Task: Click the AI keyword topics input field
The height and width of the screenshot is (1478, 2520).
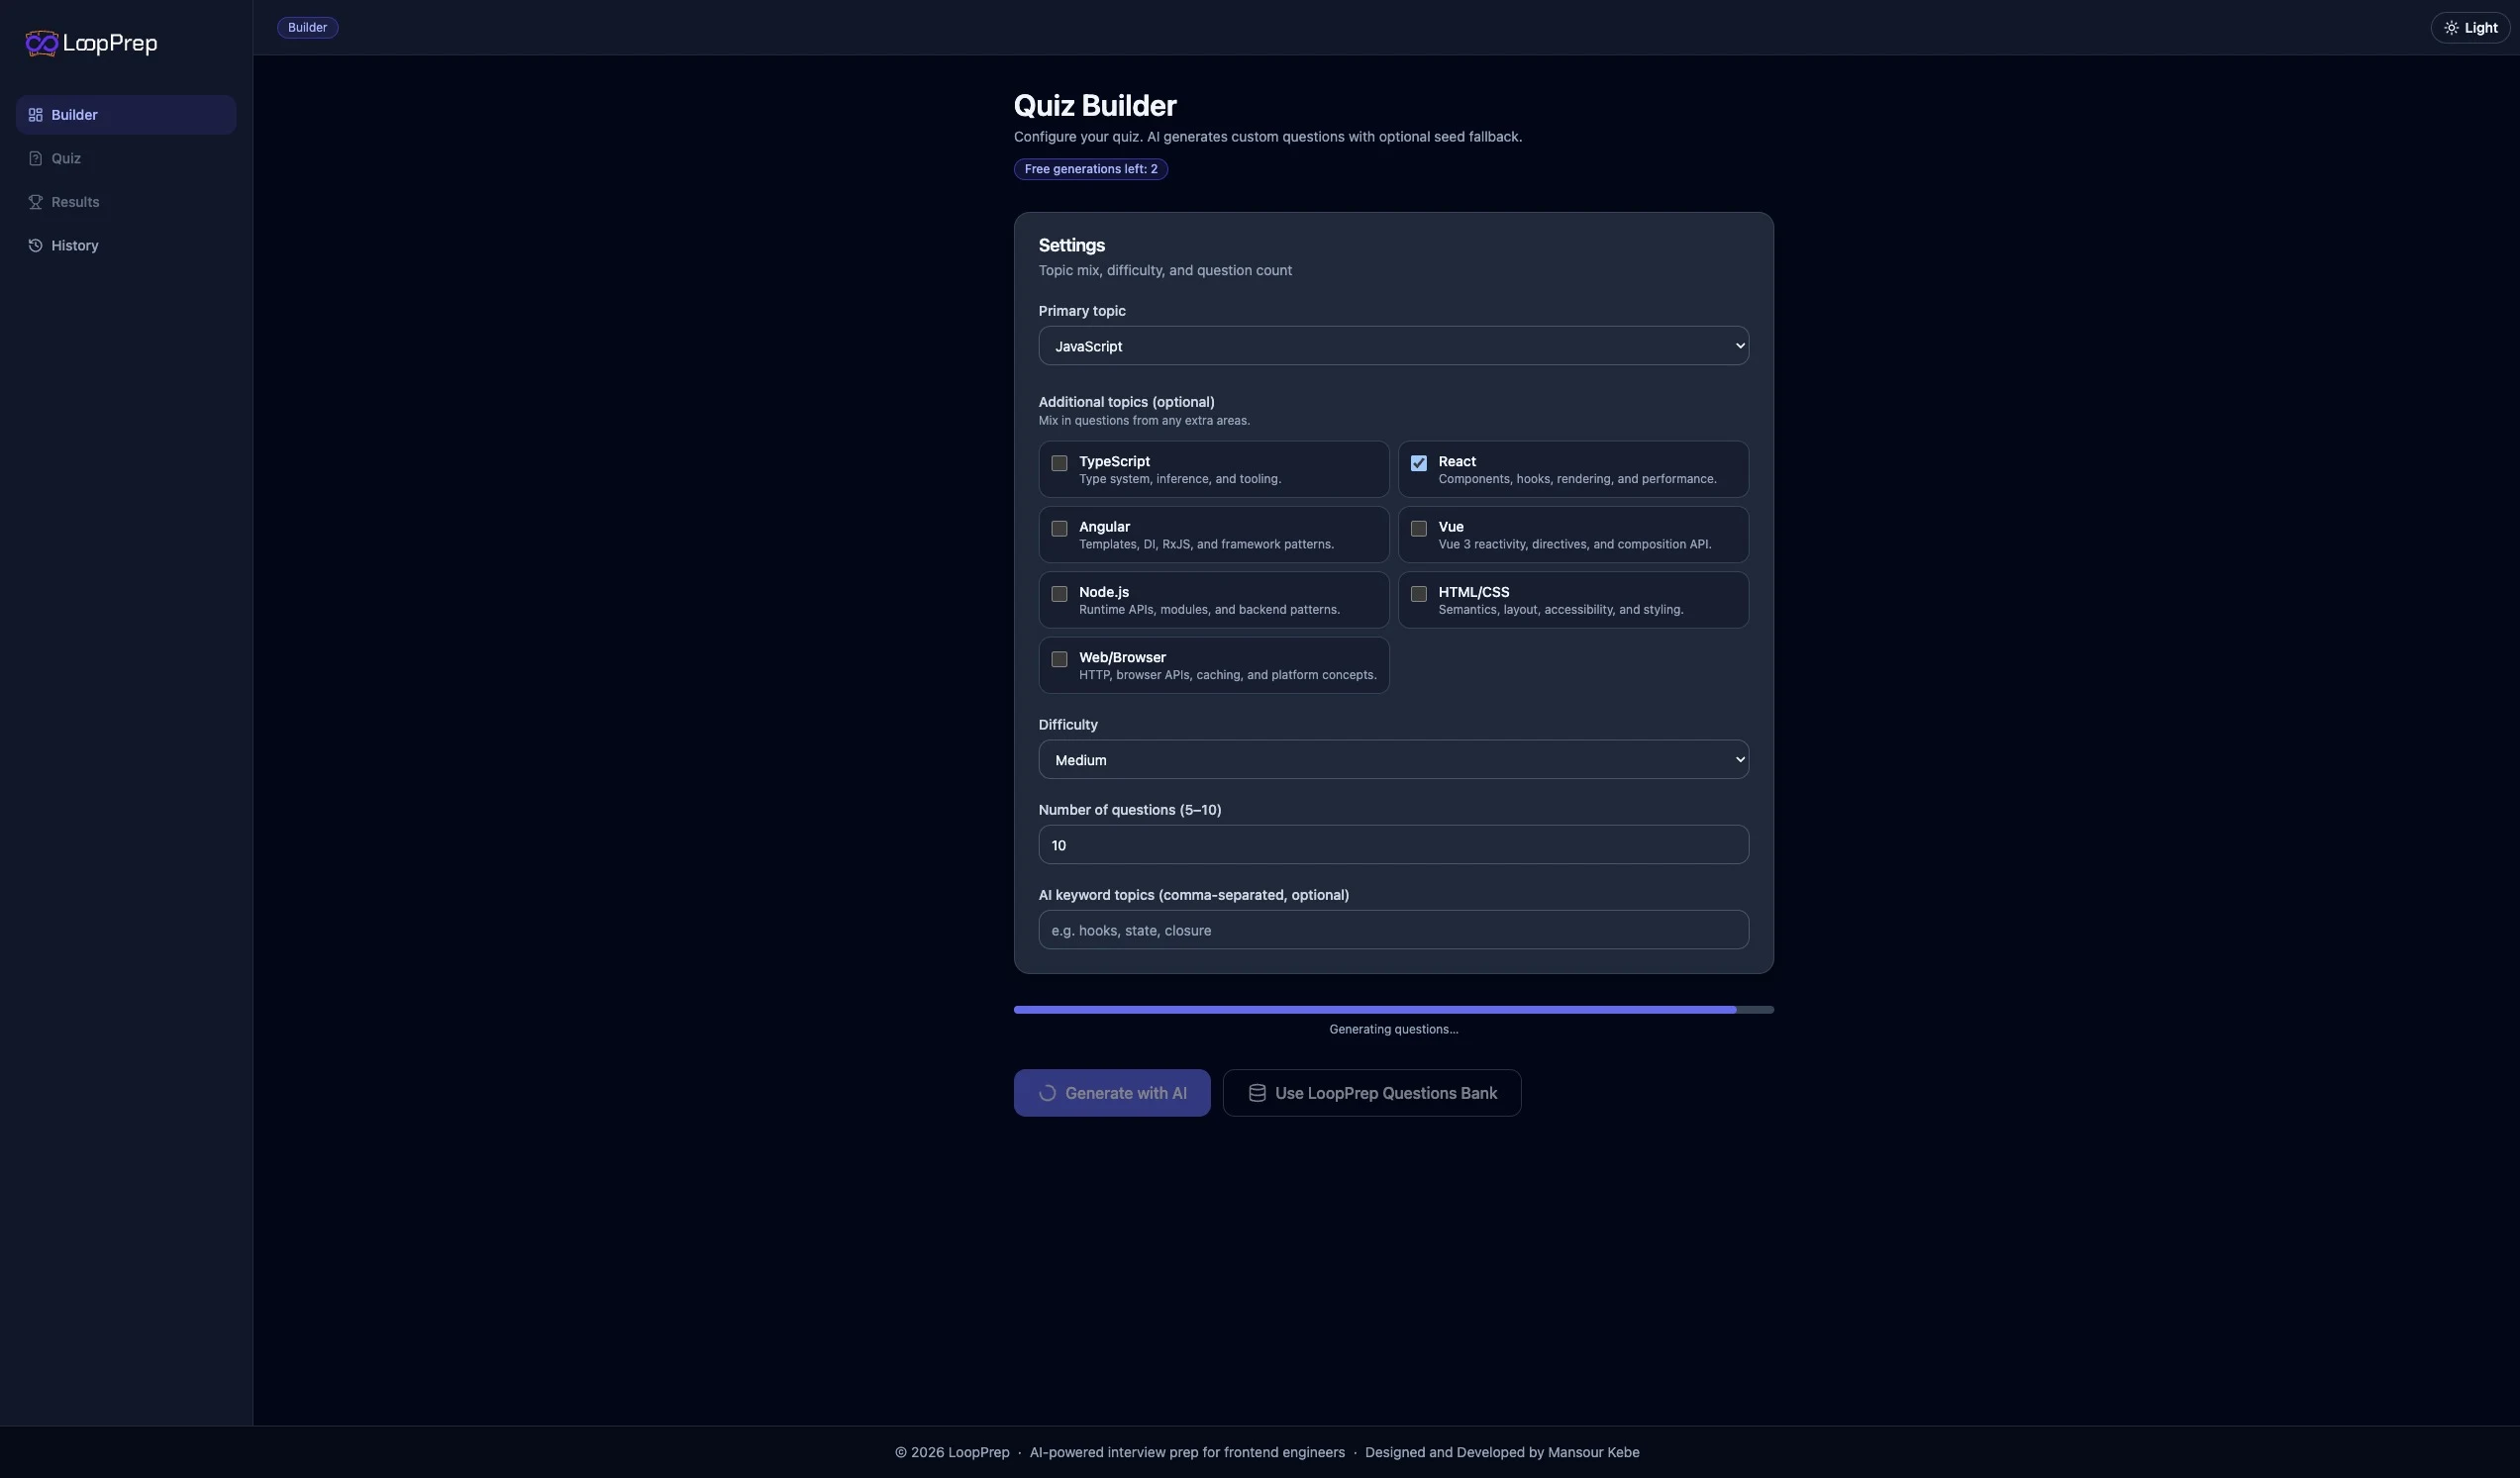Action: point(1393,929)
